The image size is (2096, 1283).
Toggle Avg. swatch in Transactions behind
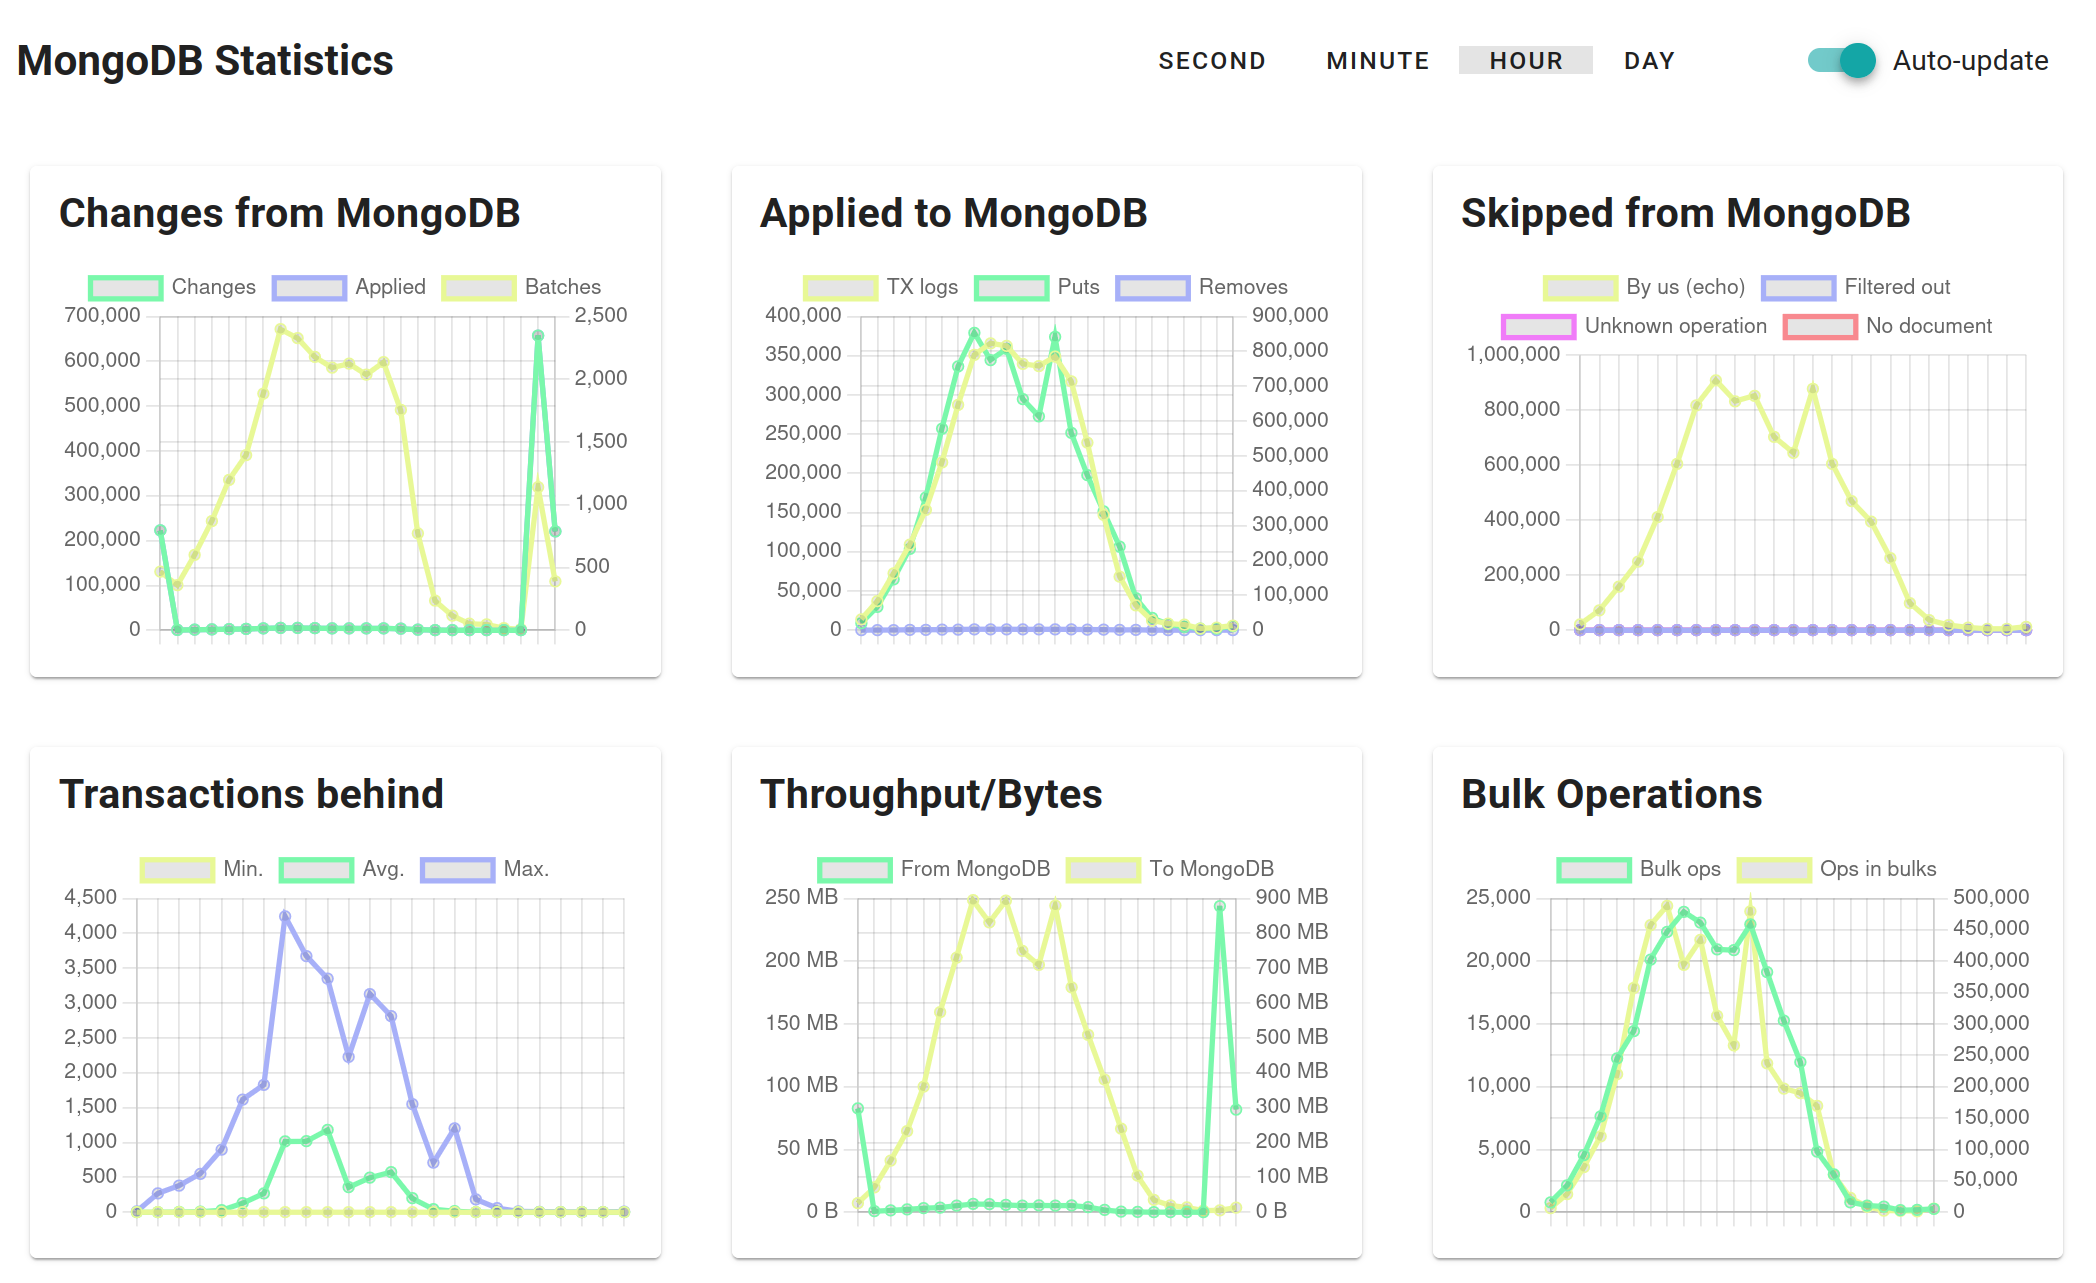pos(317,870)
